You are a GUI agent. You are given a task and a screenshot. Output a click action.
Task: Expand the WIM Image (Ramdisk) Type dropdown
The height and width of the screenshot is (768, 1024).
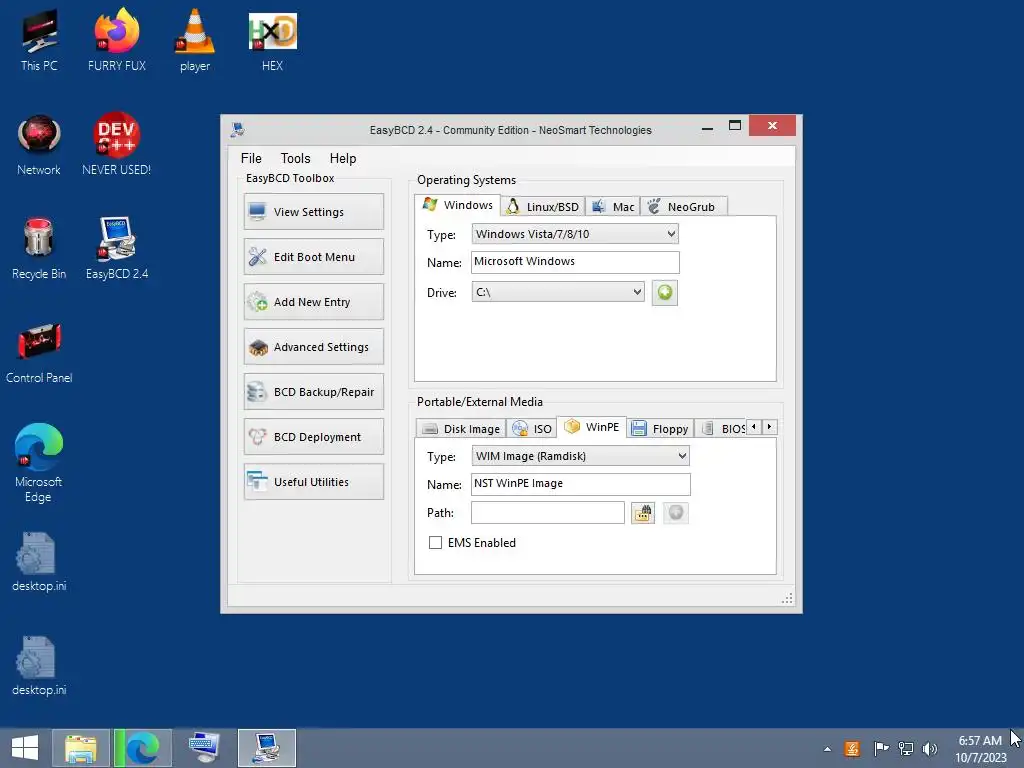pos(581,456)
